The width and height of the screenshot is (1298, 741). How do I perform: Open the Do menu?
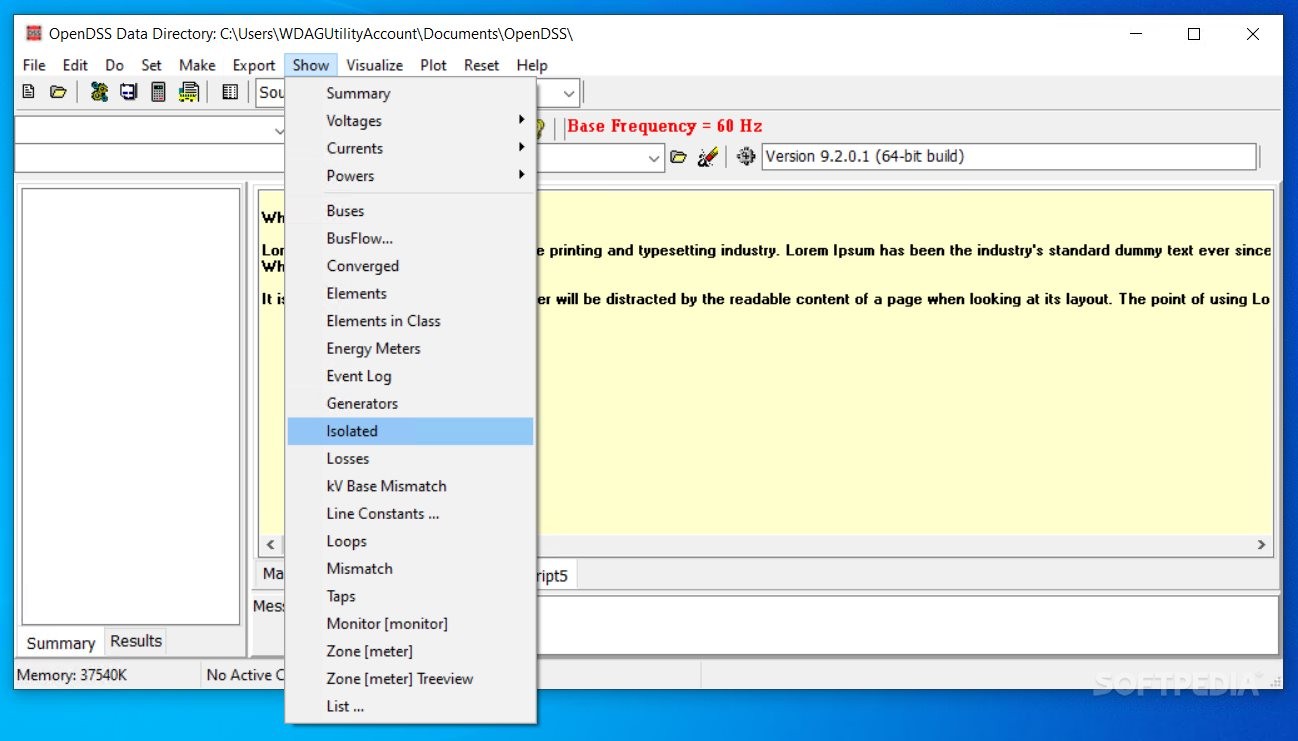[x=115, y=65]
